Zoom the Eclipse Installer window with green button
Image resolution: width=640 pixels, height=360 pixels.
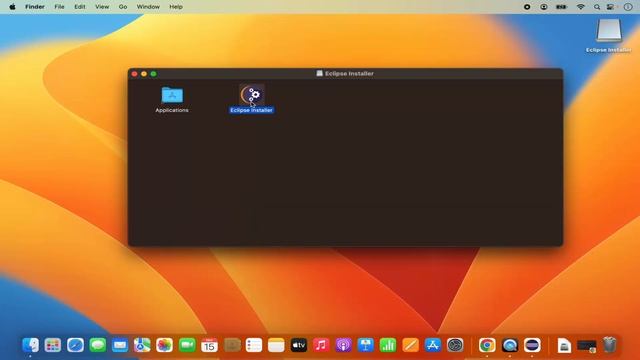(153, 74)
